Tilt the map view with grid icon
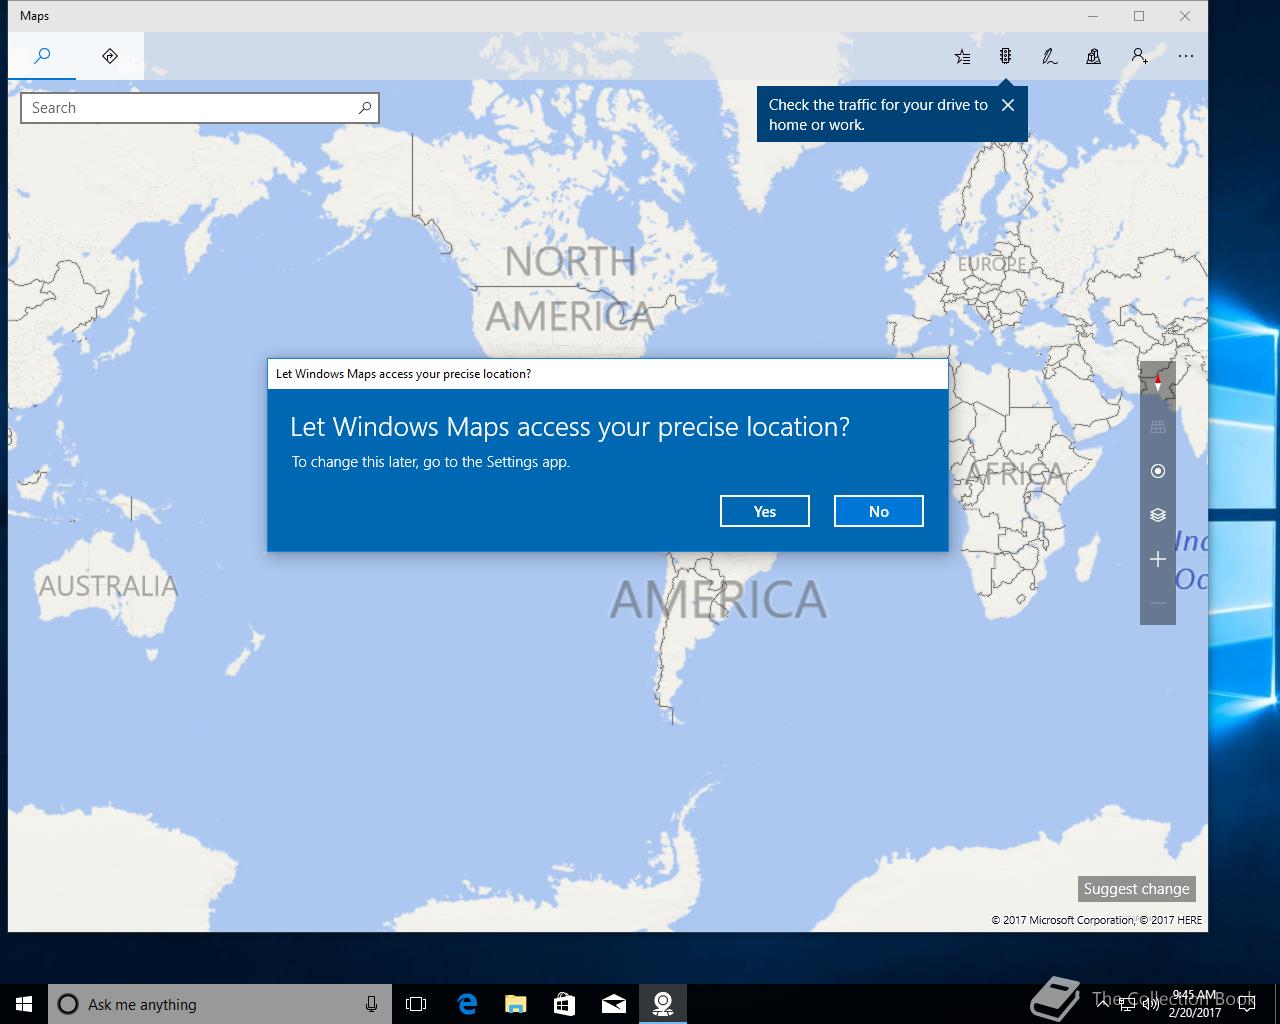This screenshot has height=1024, width=1280. [1158, 427]
